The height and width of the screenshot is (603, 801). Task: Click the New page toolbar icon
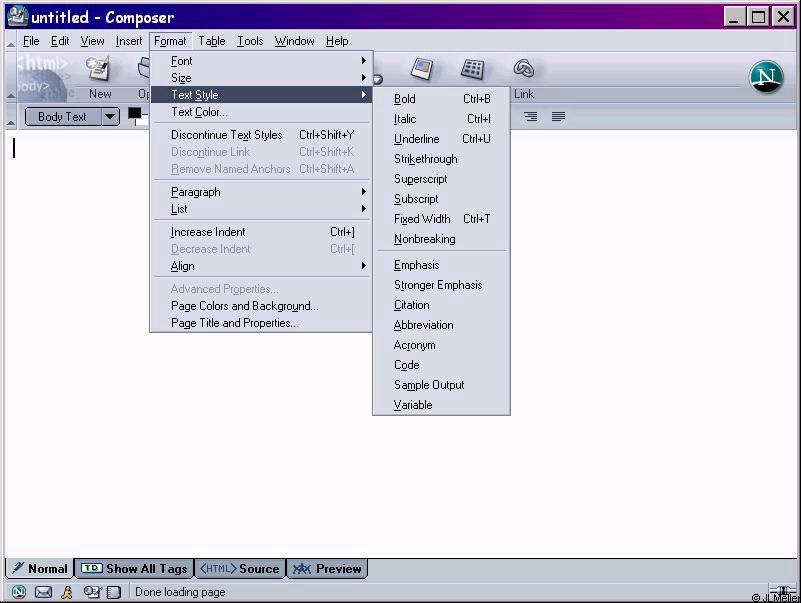pos(99,69)
